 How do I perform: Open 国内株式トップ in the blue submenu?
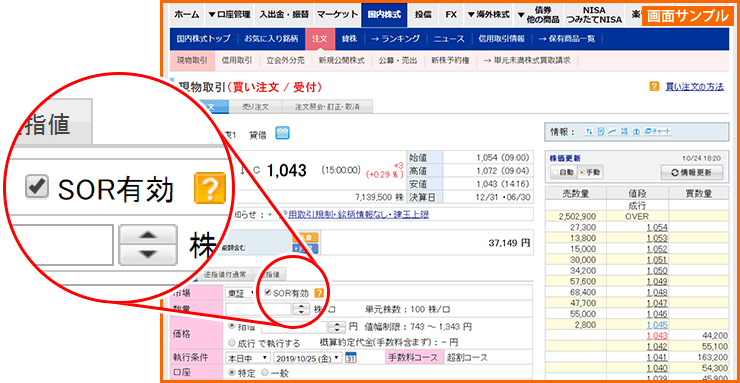203,39
